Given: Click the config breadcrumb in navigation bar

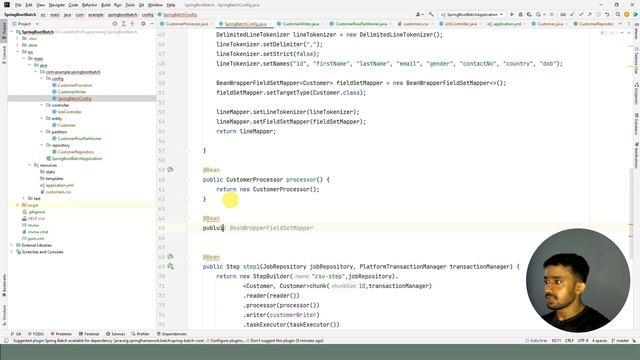Looking at the screenshot, I should coord(147,15).
